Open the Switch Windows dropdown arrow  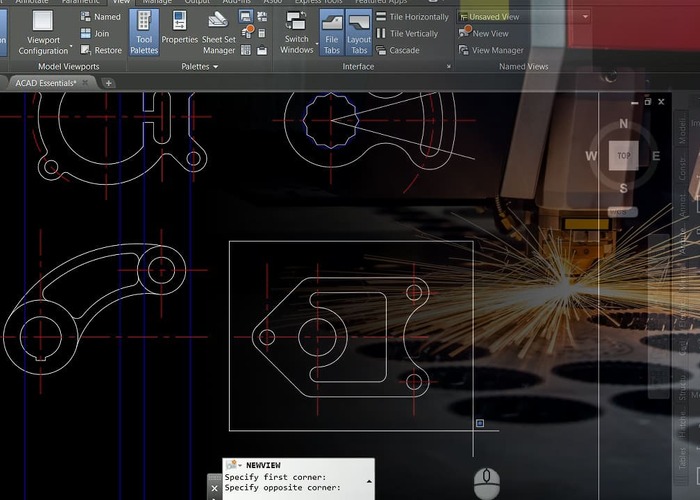317,44
